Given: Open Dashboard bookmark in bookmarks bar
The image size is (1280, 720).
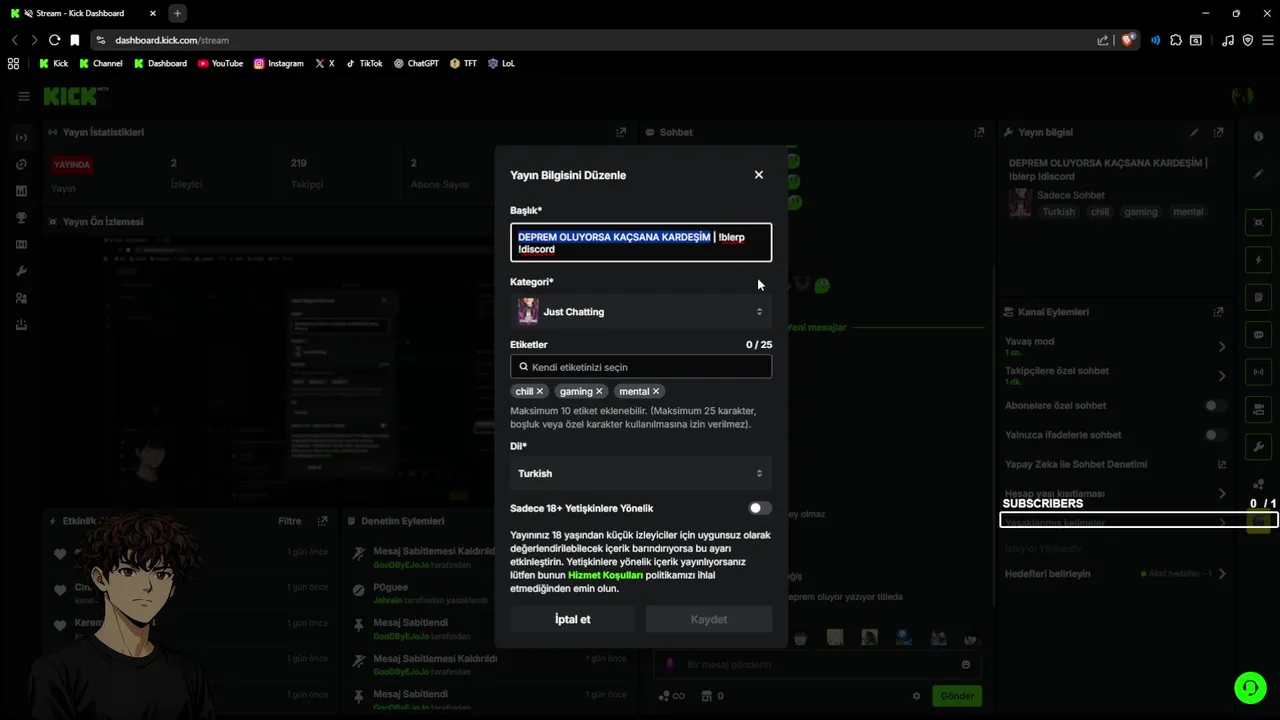Looking at the screenshot, I should 160,63.
